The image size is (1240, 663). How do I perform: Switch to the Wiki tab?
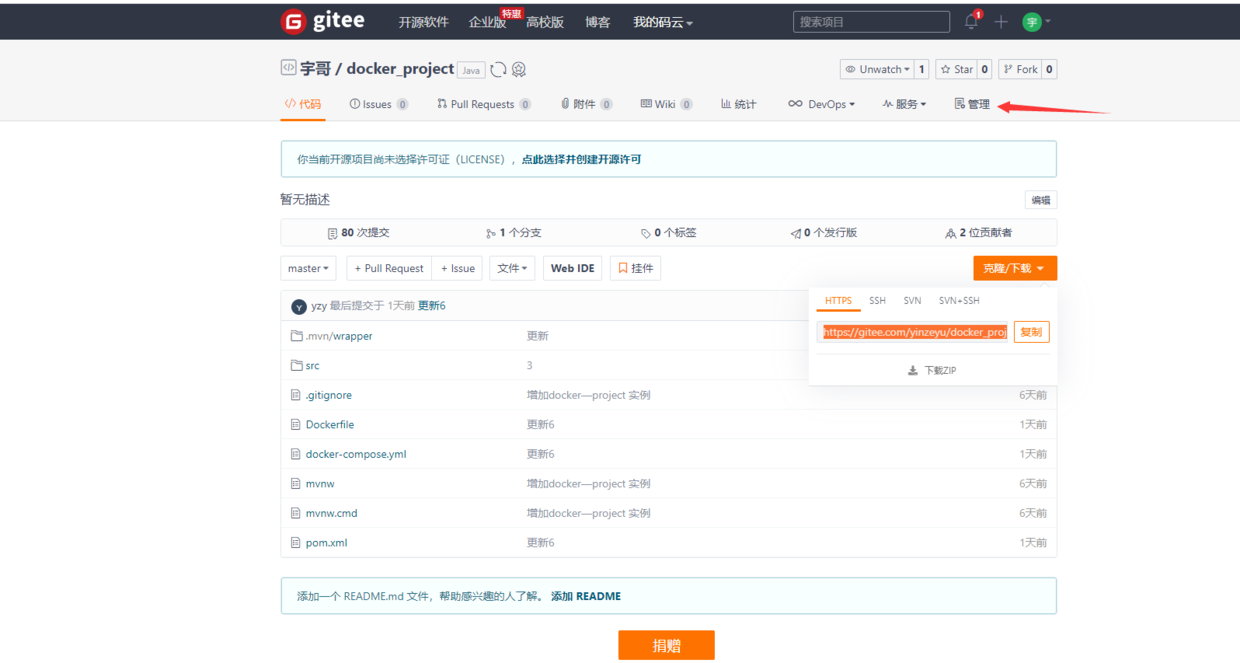666,104
